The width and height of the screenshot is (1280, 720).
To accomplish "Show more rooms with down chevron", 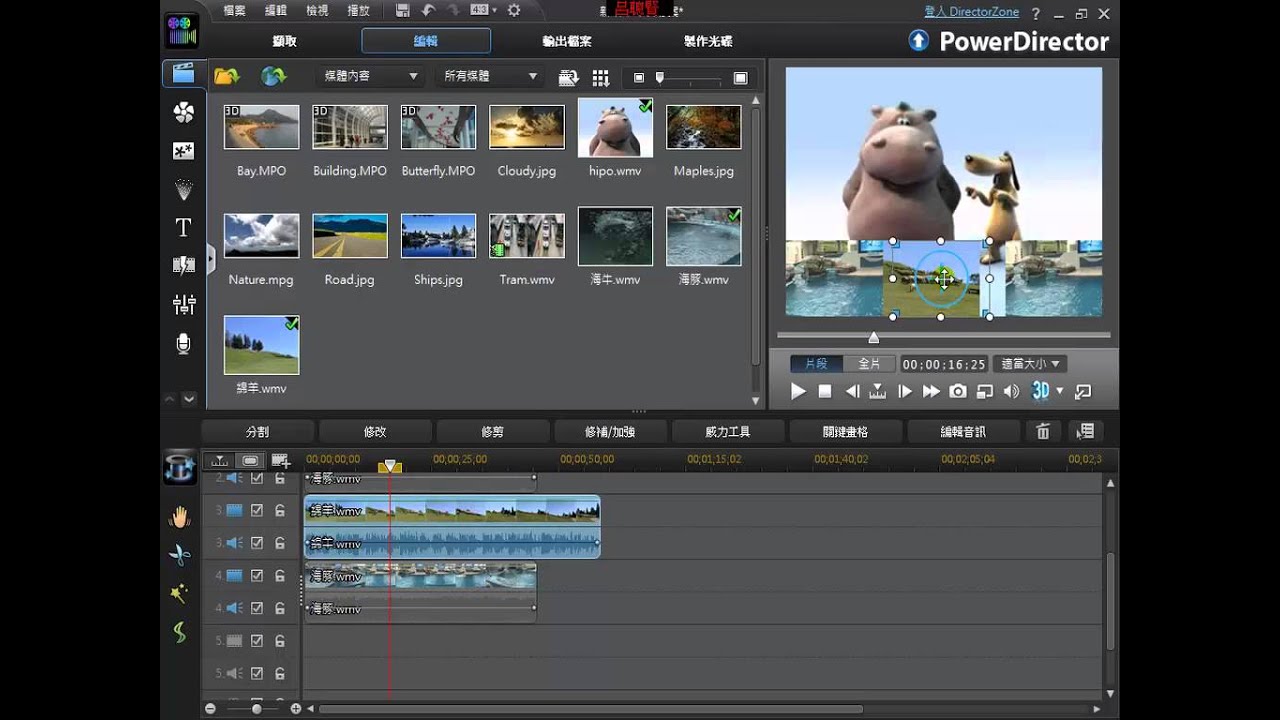I will 189,398.
